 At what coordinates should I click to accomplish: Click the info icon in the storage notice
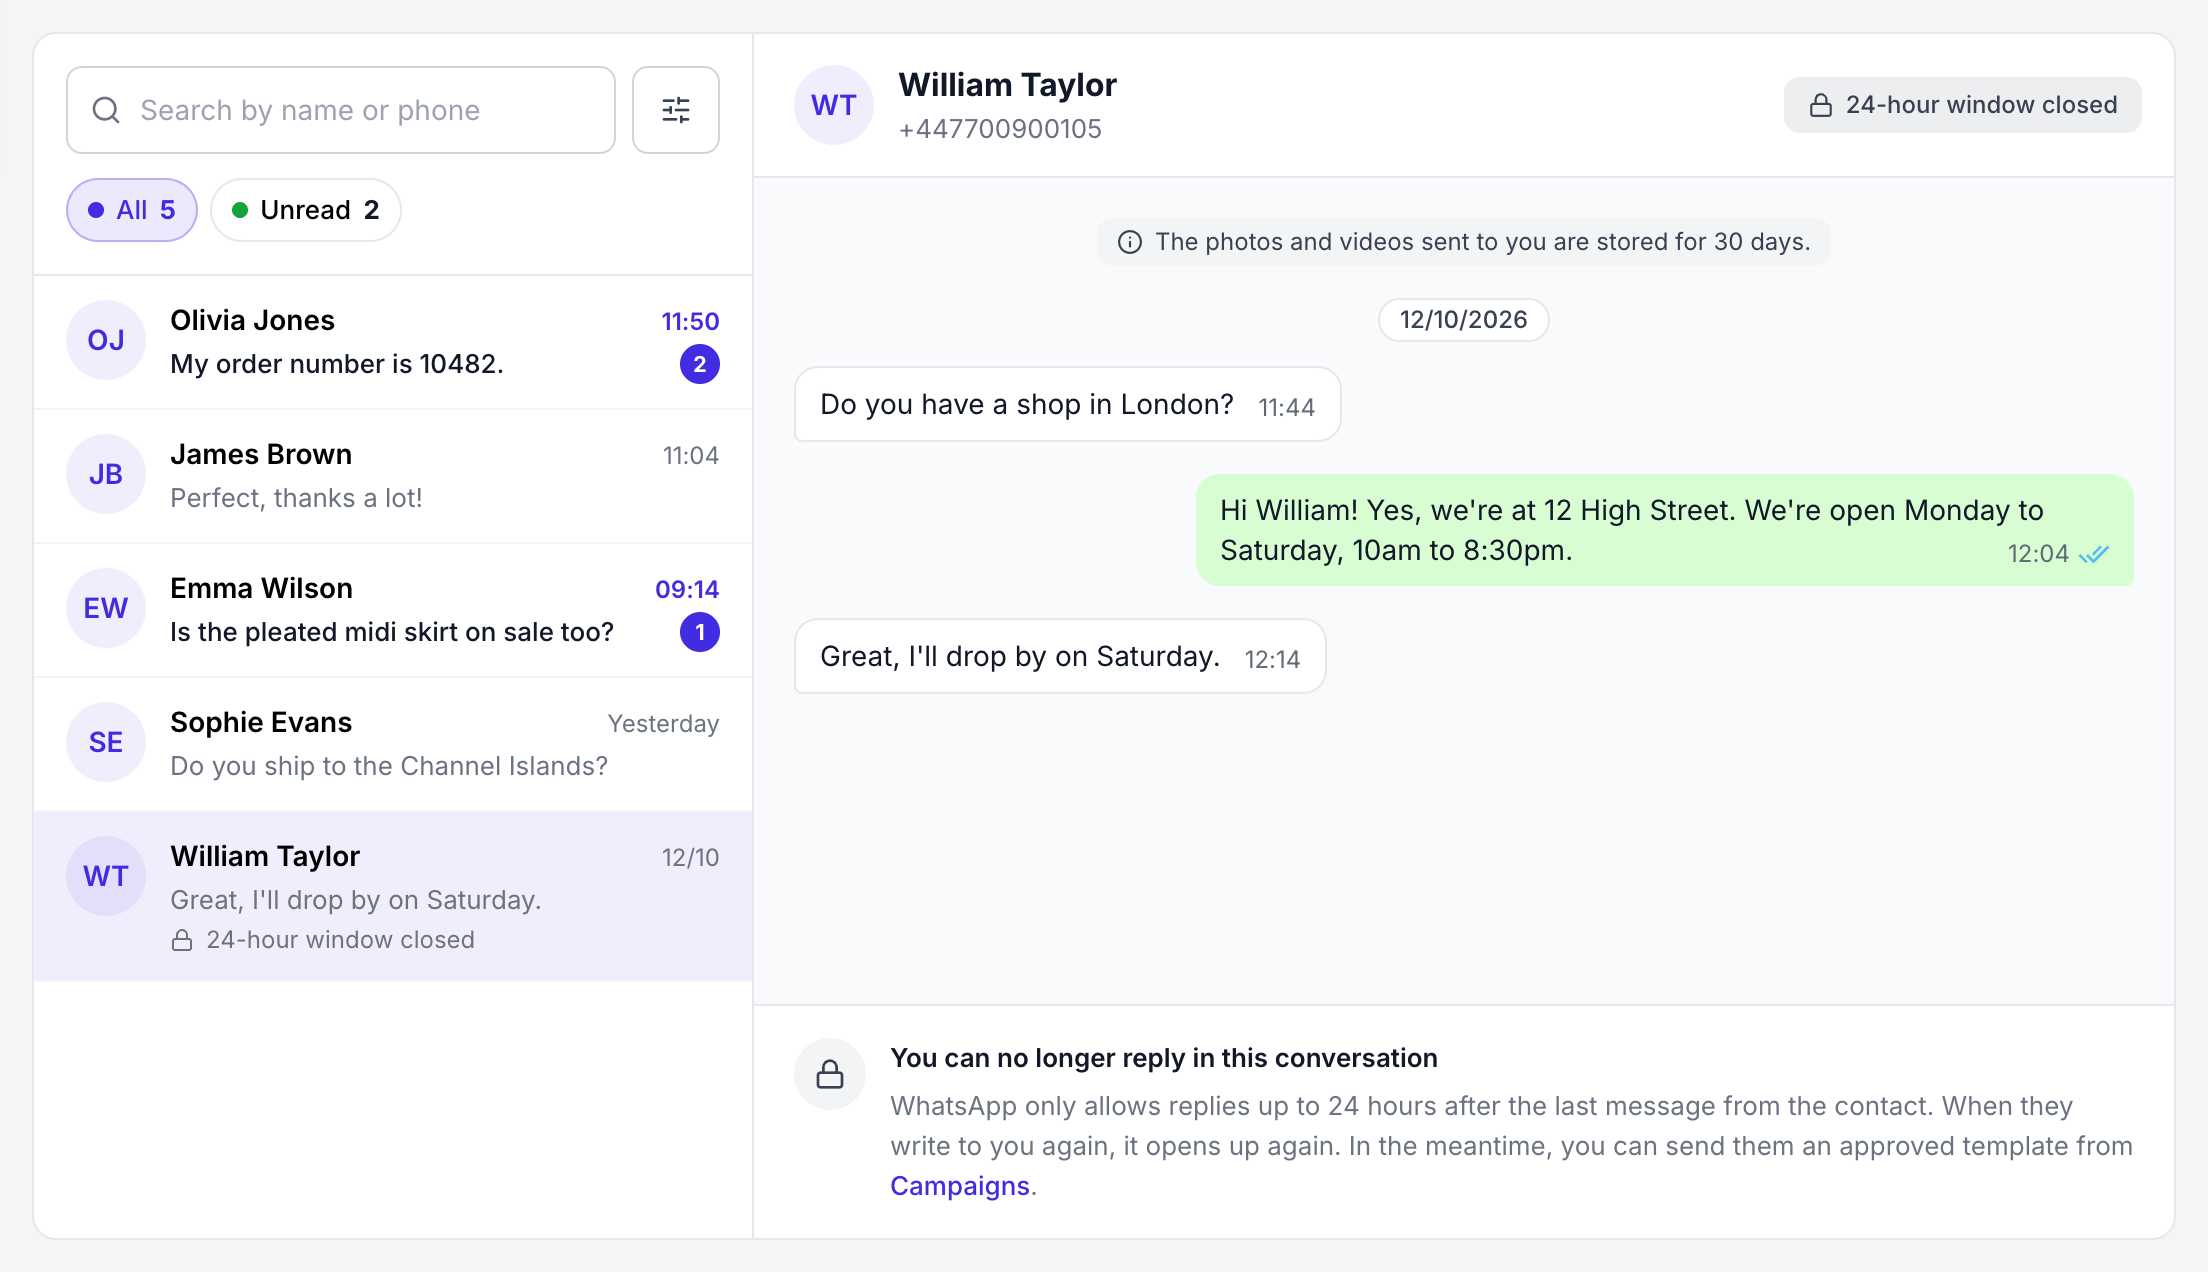tap(1130, 242)
